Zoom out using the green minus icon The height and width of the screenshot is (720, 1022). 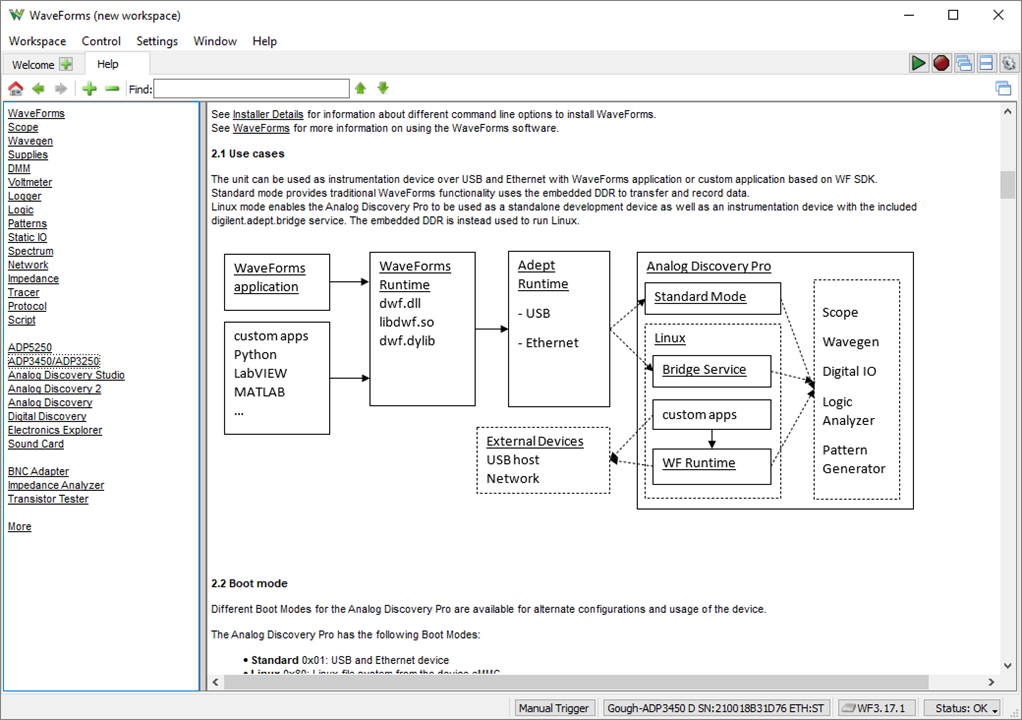pos(112,89)
